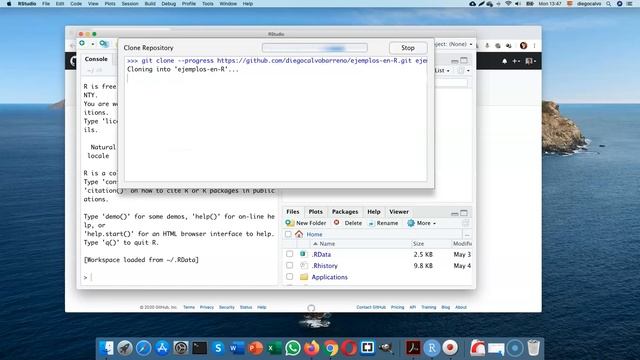The width and height of the screenshot is (640, 360).
Task: Switch to the Files tab
Action: (x=292, y=211)
